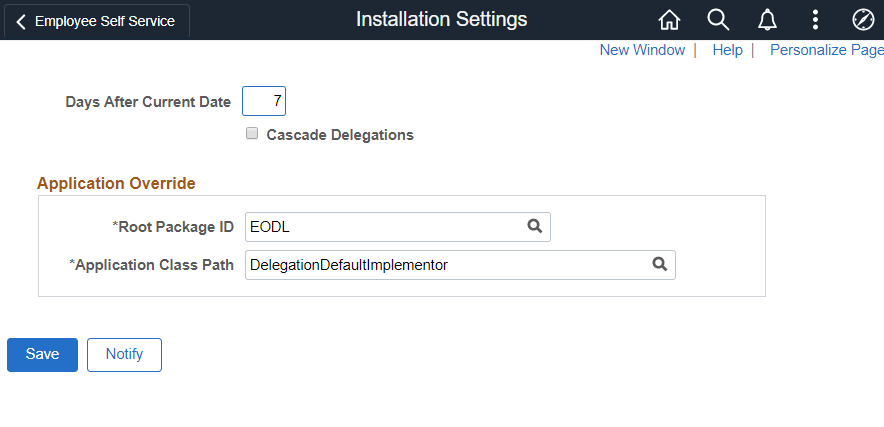Click the Installation Settings page title
The height and width of the screenshot is (427, 884).
441,20
